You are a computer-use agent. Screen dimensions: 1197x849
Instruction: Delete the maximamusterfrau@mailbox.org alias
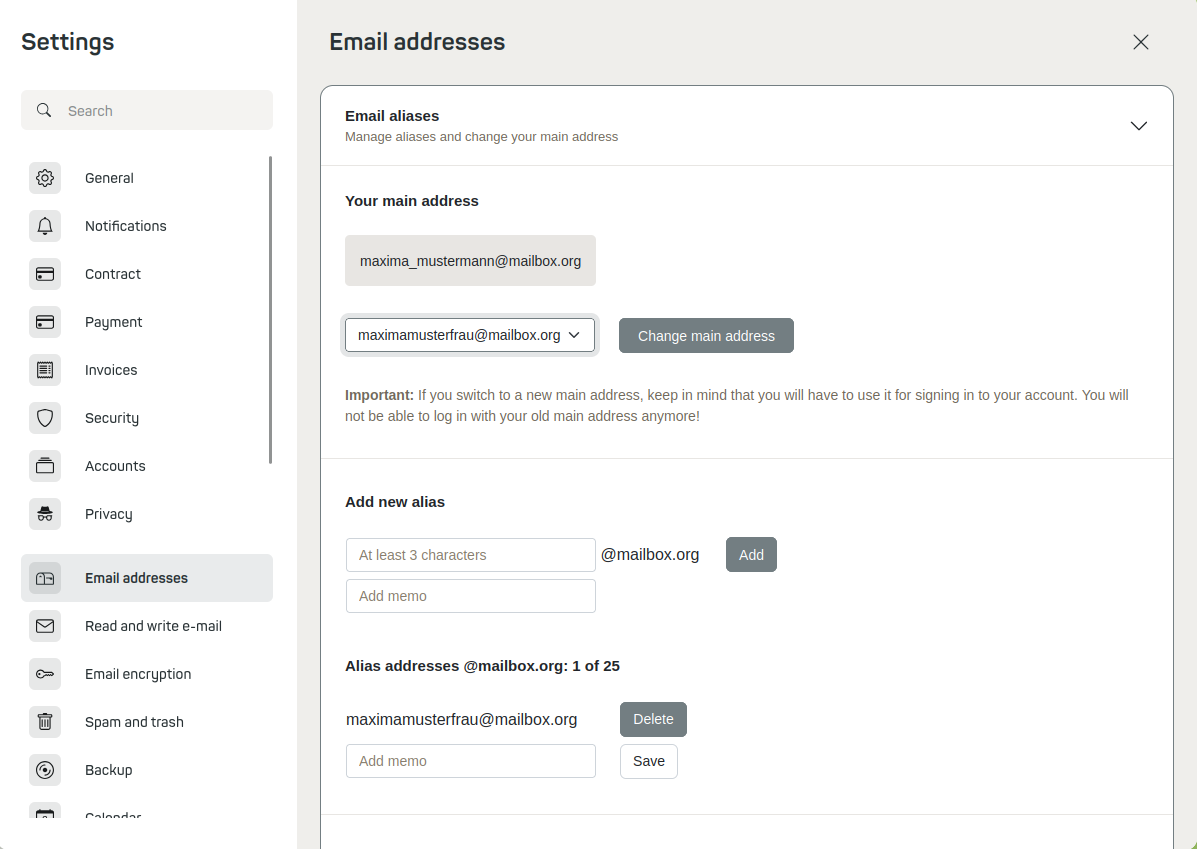pyautogui.click(x=653, y=719)
